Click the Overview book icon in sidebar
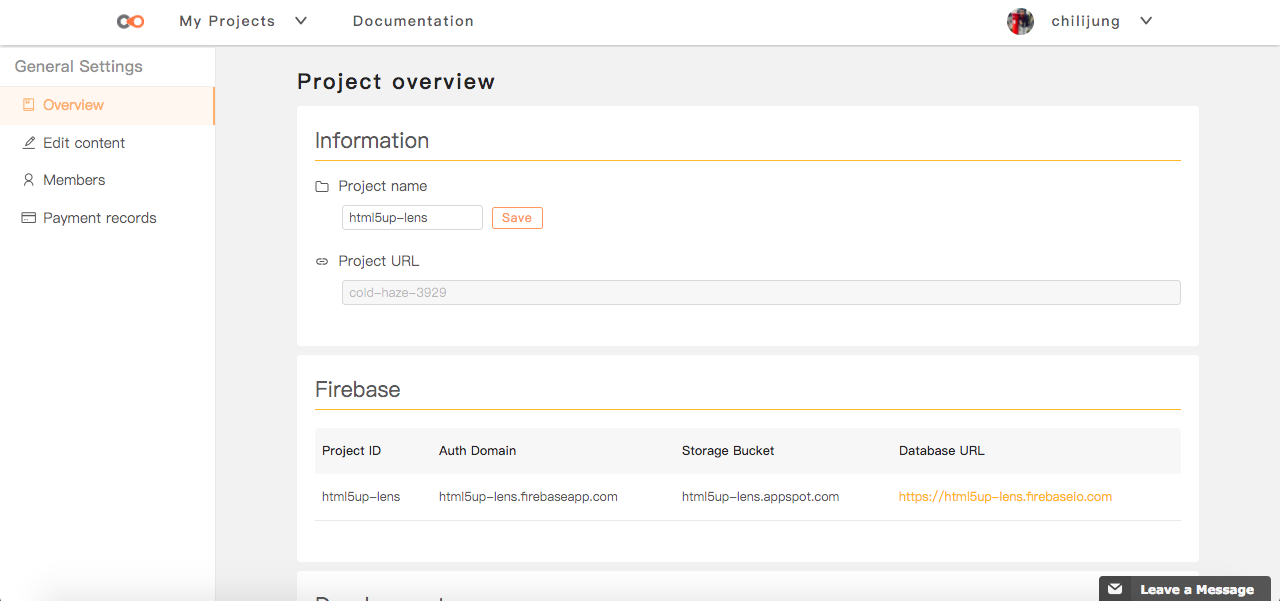1280x601 pixels. click(28, 105)
